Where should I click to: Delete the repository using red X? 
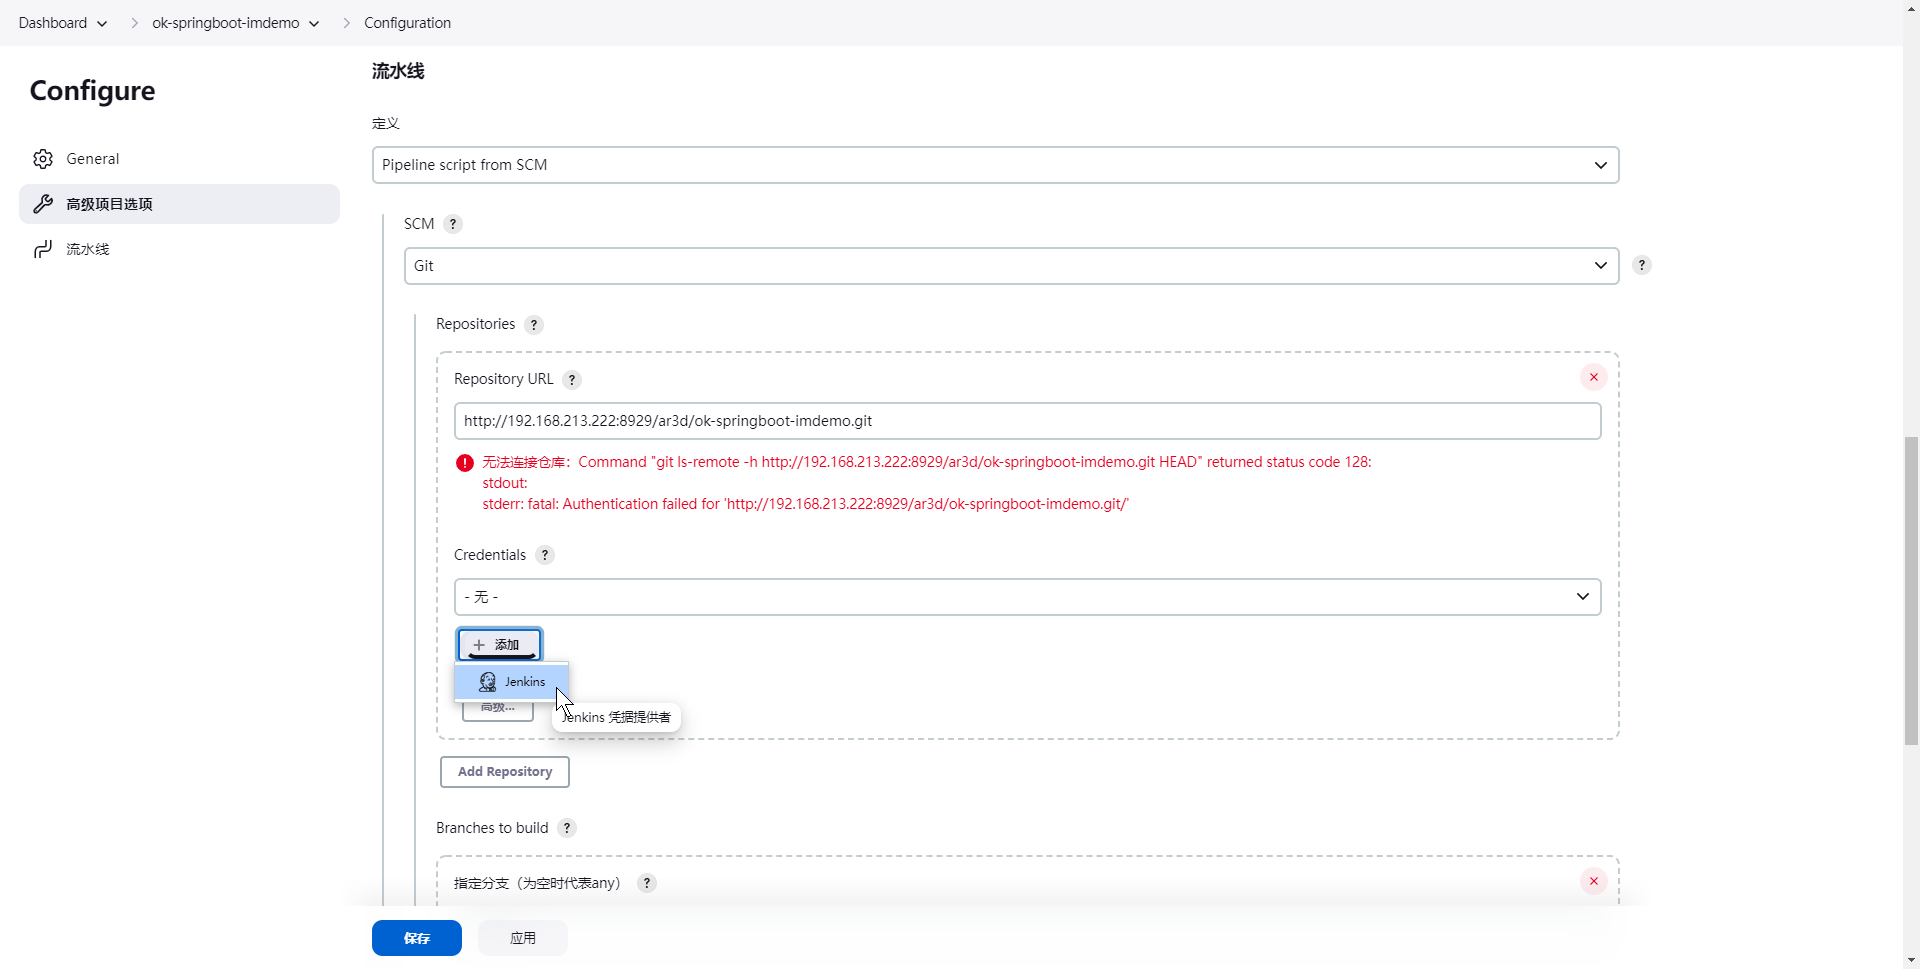pyautogui.click(x=1593, y=377)
